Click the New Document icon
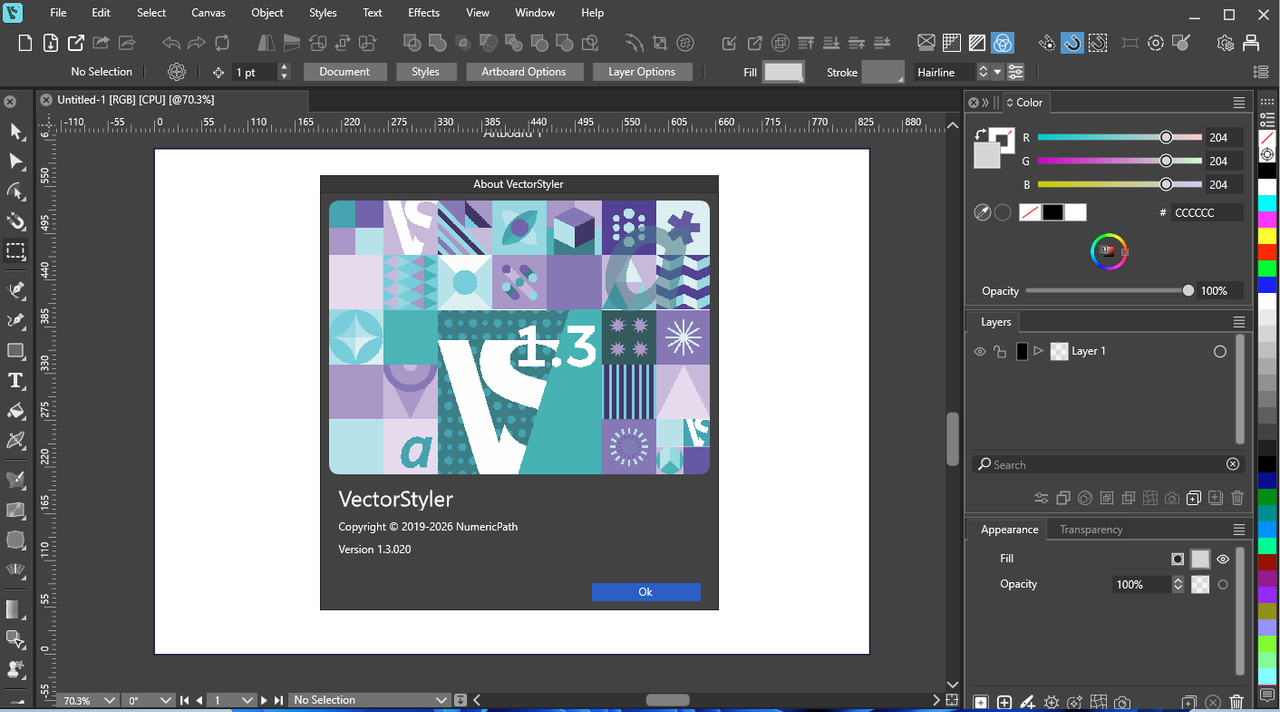The image size is (1280, 712). click(24, 43)
